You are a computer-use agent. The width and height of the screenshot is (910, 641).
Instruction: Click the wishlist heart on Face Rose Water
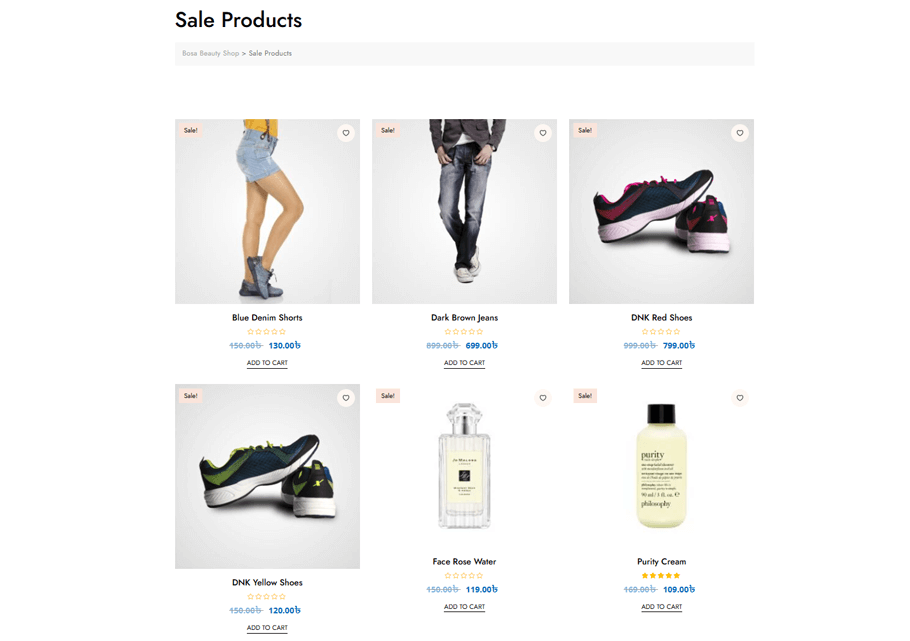coord(543,397)
